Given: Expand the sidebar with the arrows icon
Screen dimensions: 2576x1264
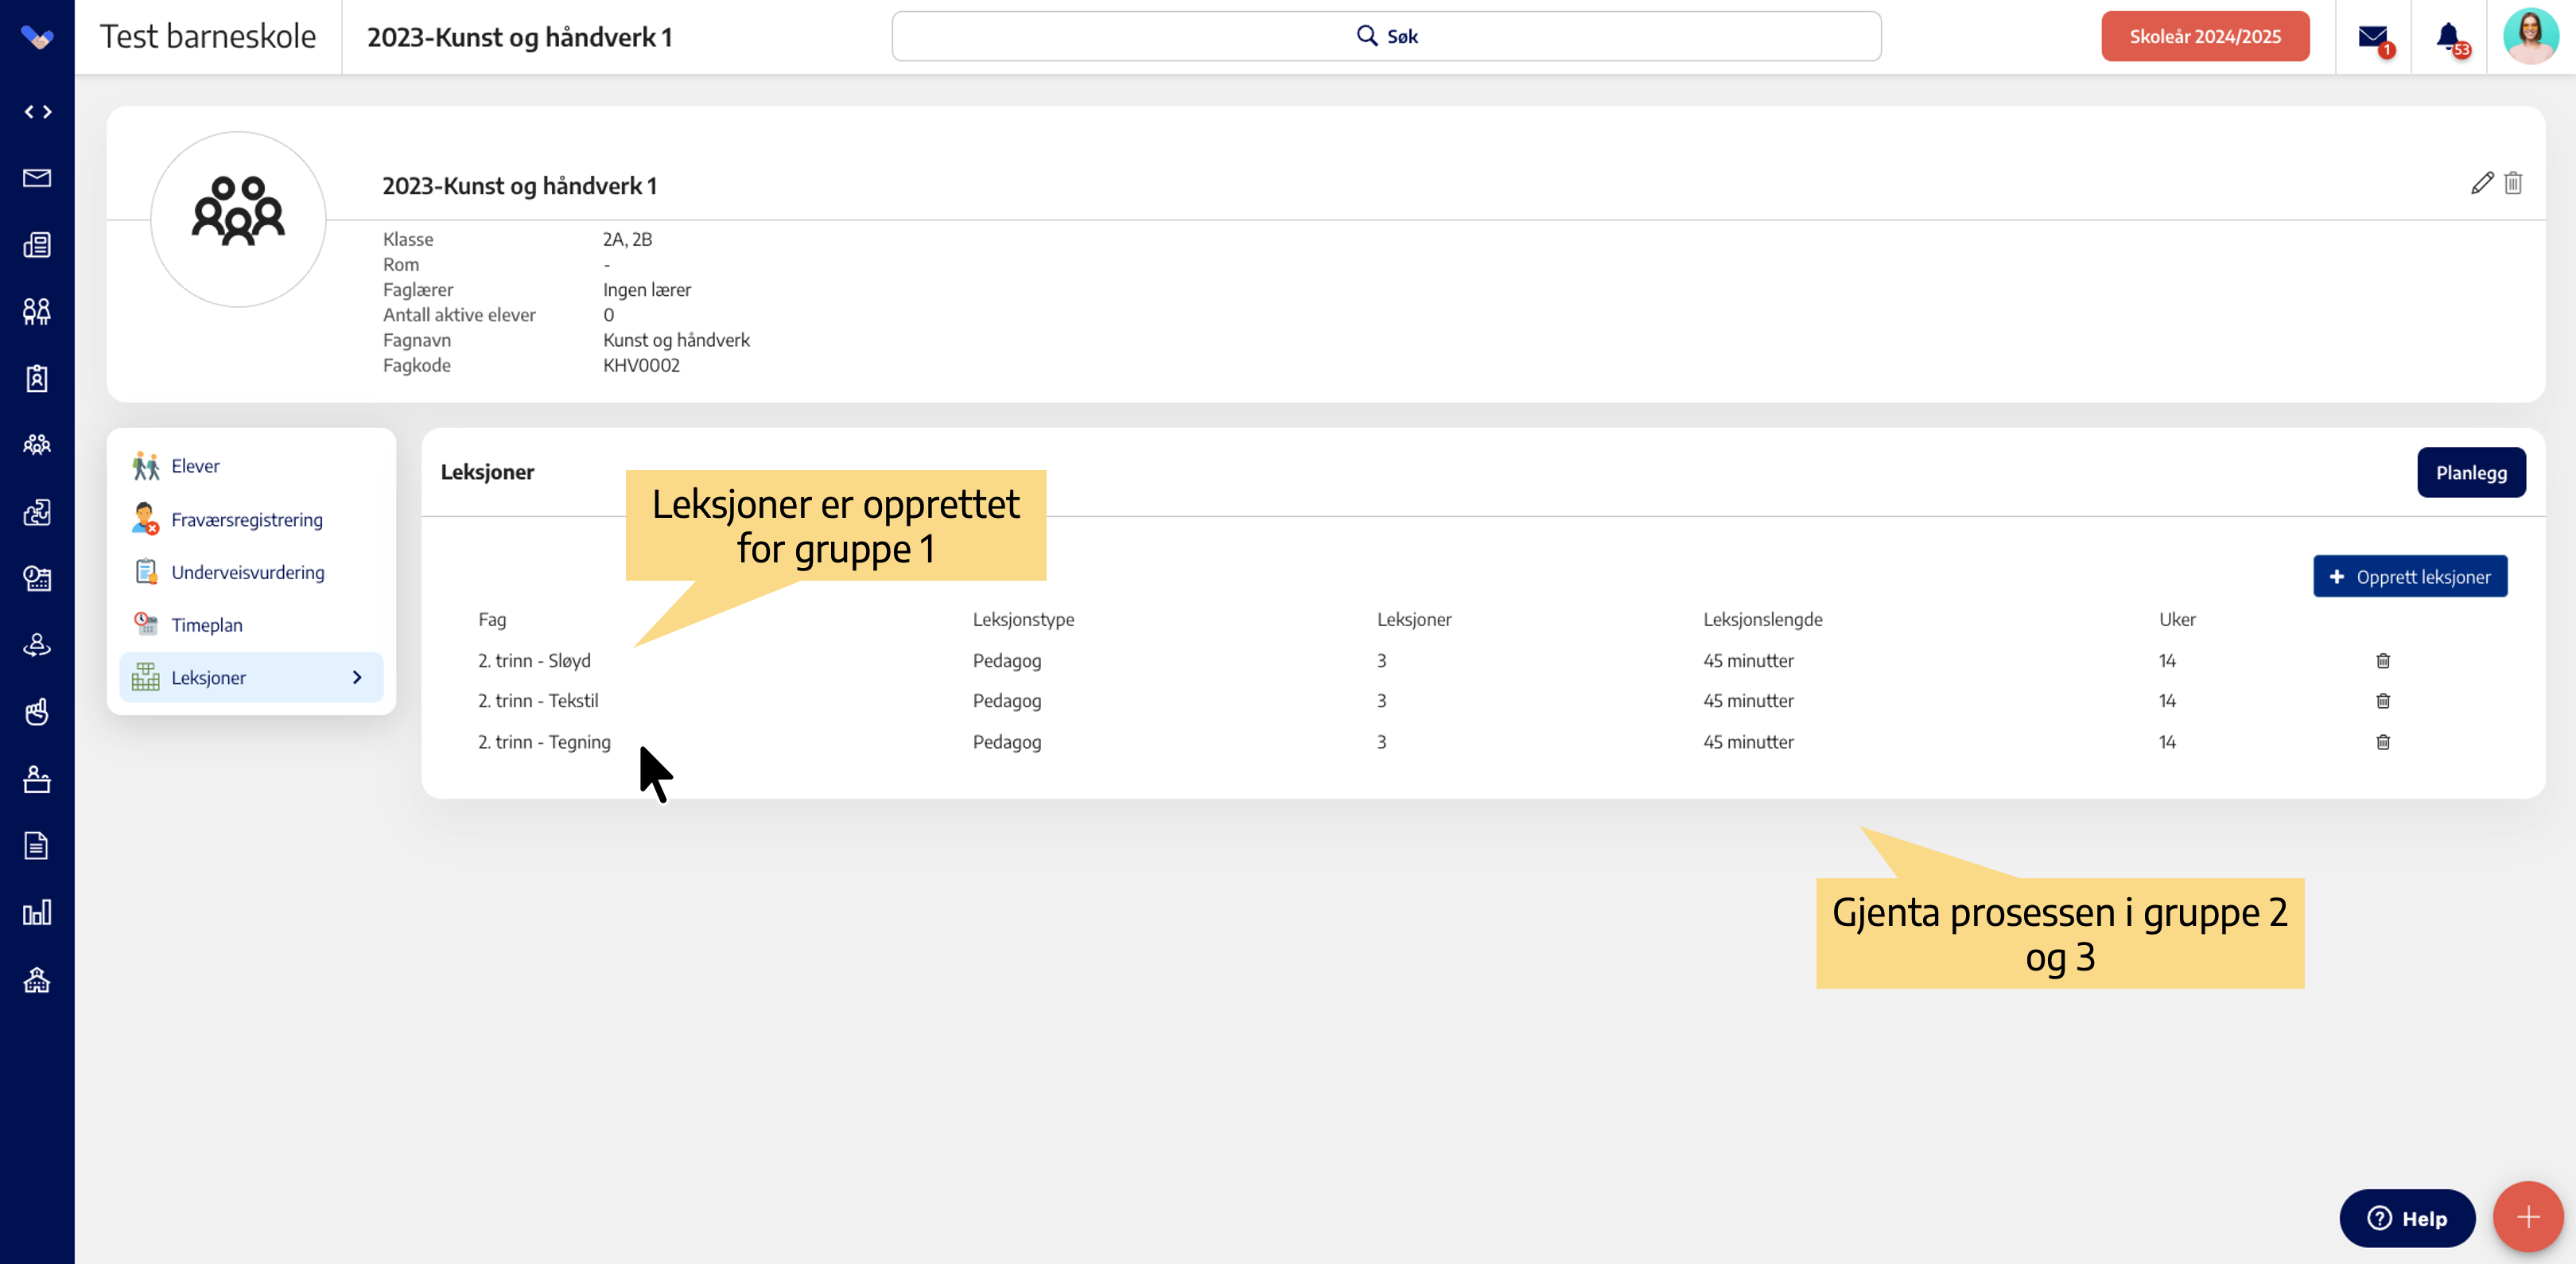Looking at the screenshot, I should 37,112.
